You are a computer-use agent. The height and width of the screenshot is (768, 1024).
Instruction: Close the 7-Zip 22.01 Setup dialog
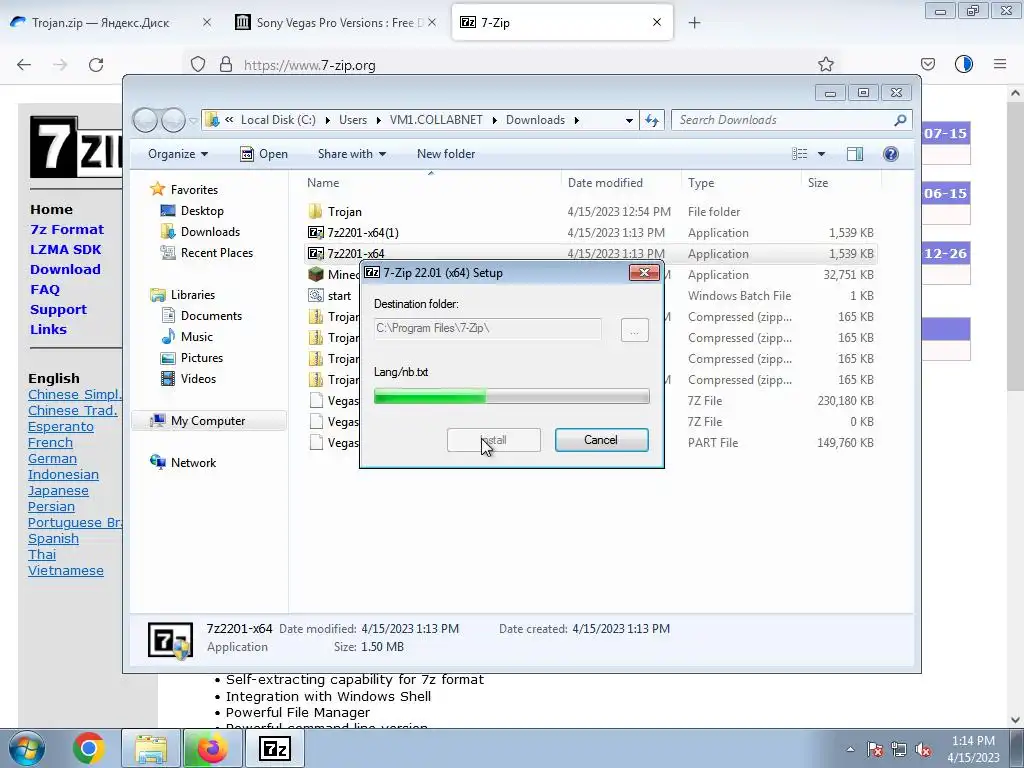click(x=643, y=272)
